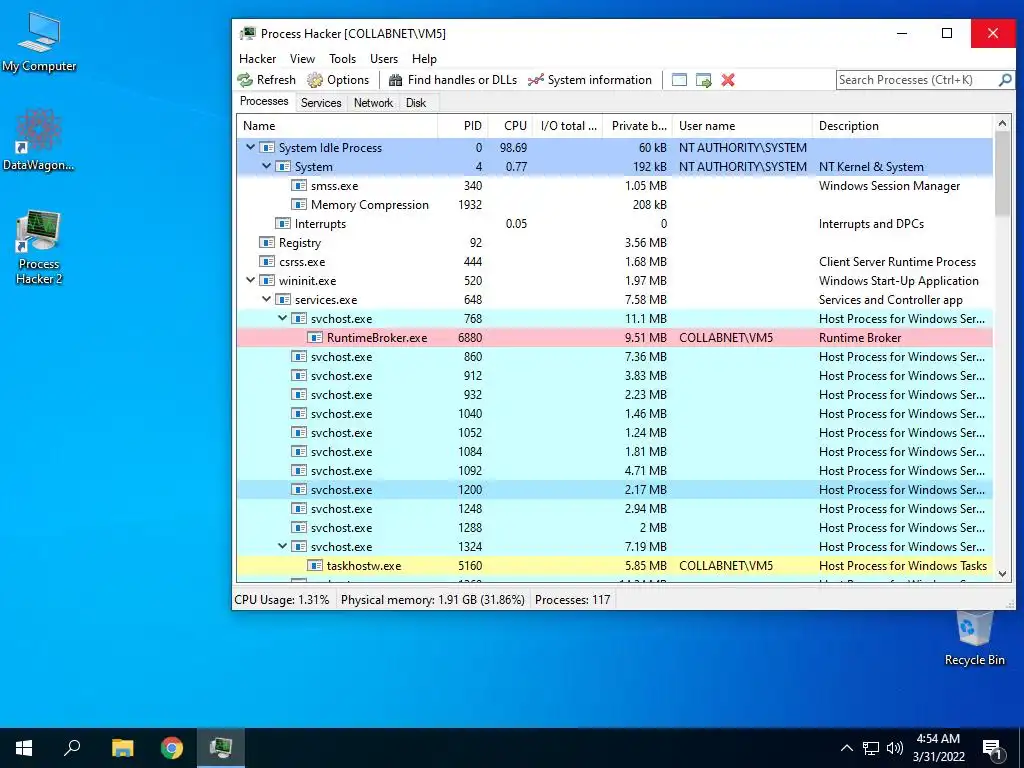The image size is (1024, 768).
Task: Click the magnifier icon in search box
Action: click(1005, 80)
